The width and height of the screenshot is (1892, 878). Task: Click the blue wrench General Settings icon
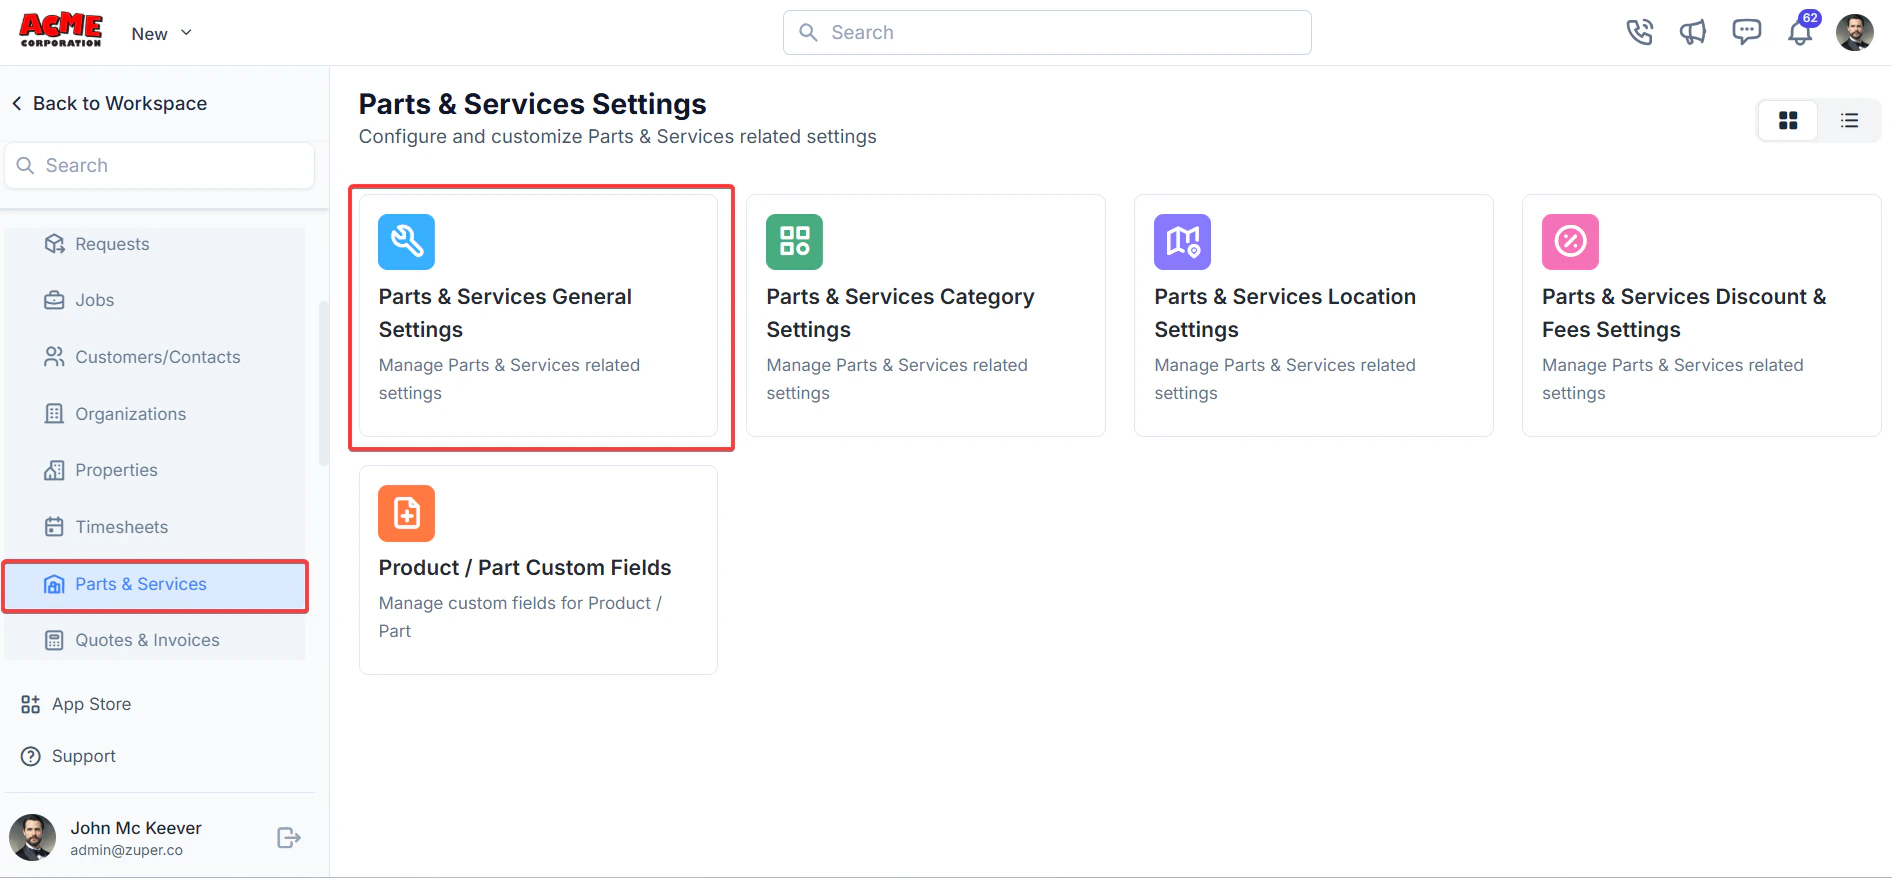[x=406, y=242]
